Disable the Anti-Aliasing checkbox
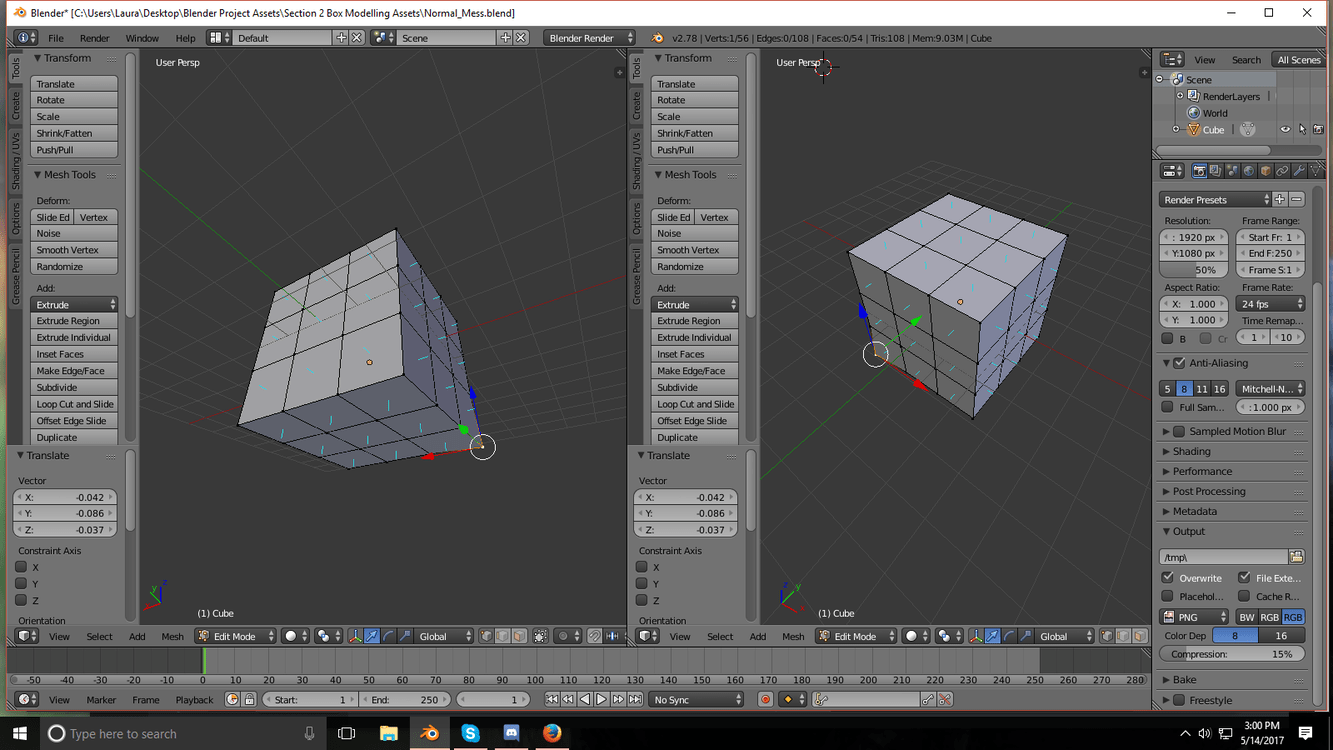This screenshot has height=750, width=1333. (1180, 363)
